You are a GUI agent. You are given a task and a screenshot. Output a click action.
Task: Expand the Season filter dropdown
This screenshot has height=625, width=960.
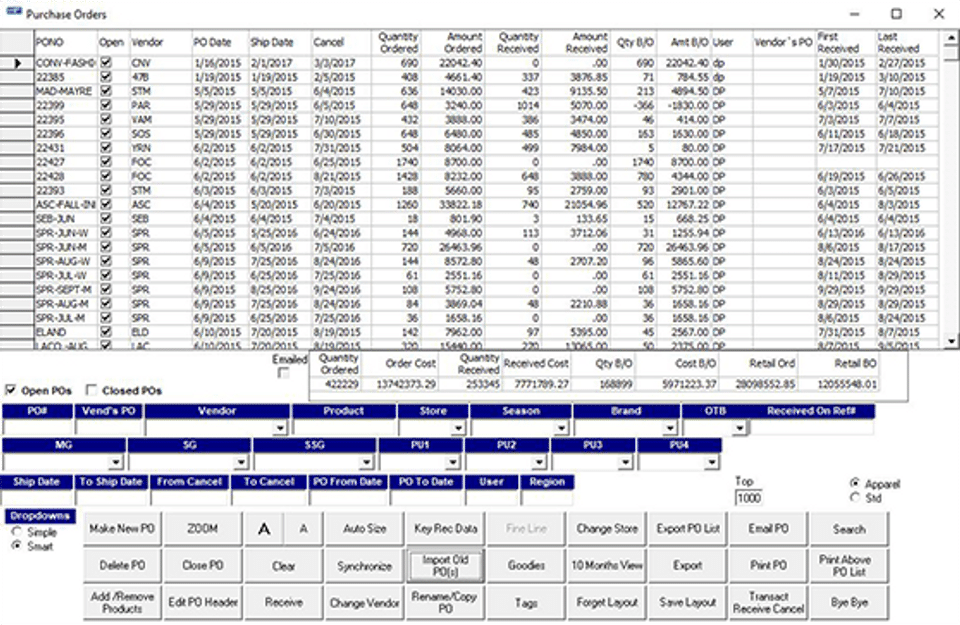pyautogui.click(x=561, y=427)
